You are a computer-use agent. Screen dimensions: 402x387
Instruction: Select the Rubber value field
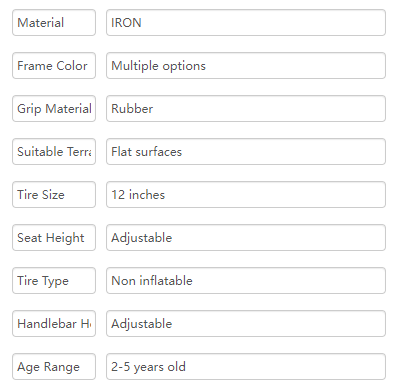pyautogui.click(x=246, y=109)
